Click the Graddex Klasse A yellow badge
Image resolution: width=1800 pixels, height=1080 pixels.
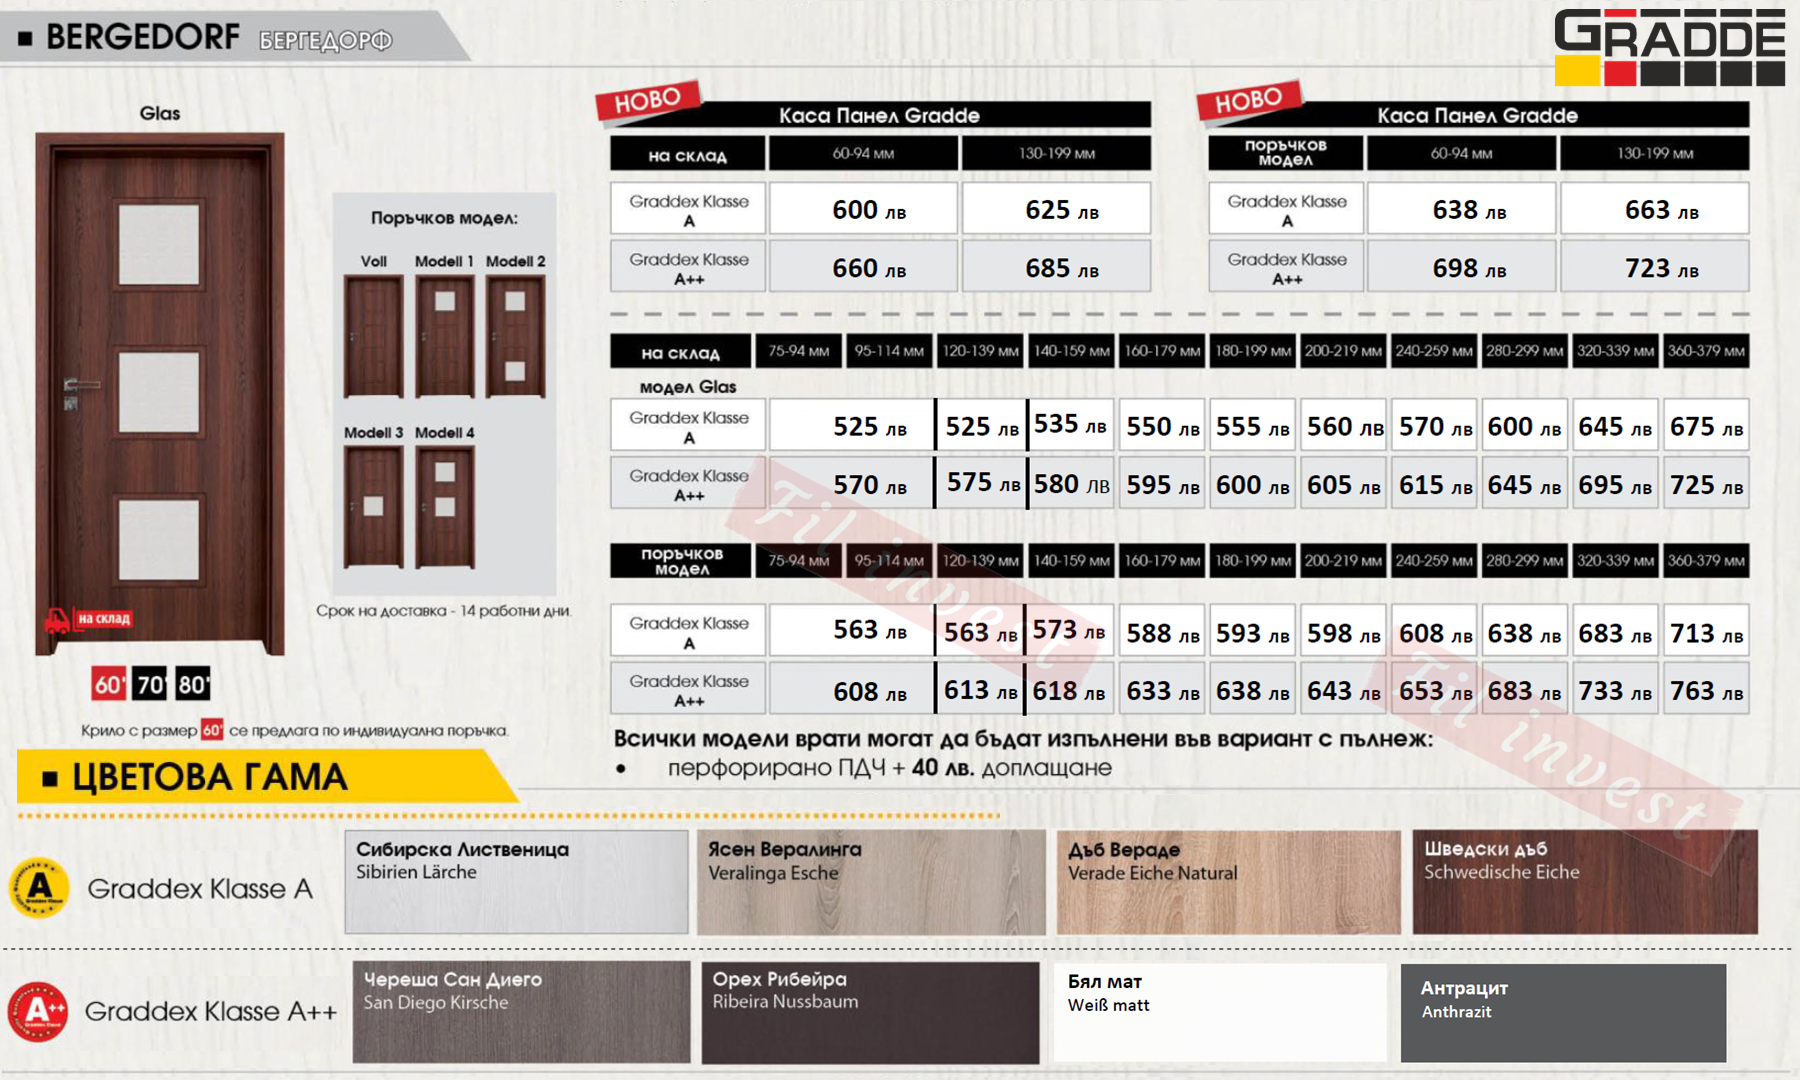pos(39,887)
